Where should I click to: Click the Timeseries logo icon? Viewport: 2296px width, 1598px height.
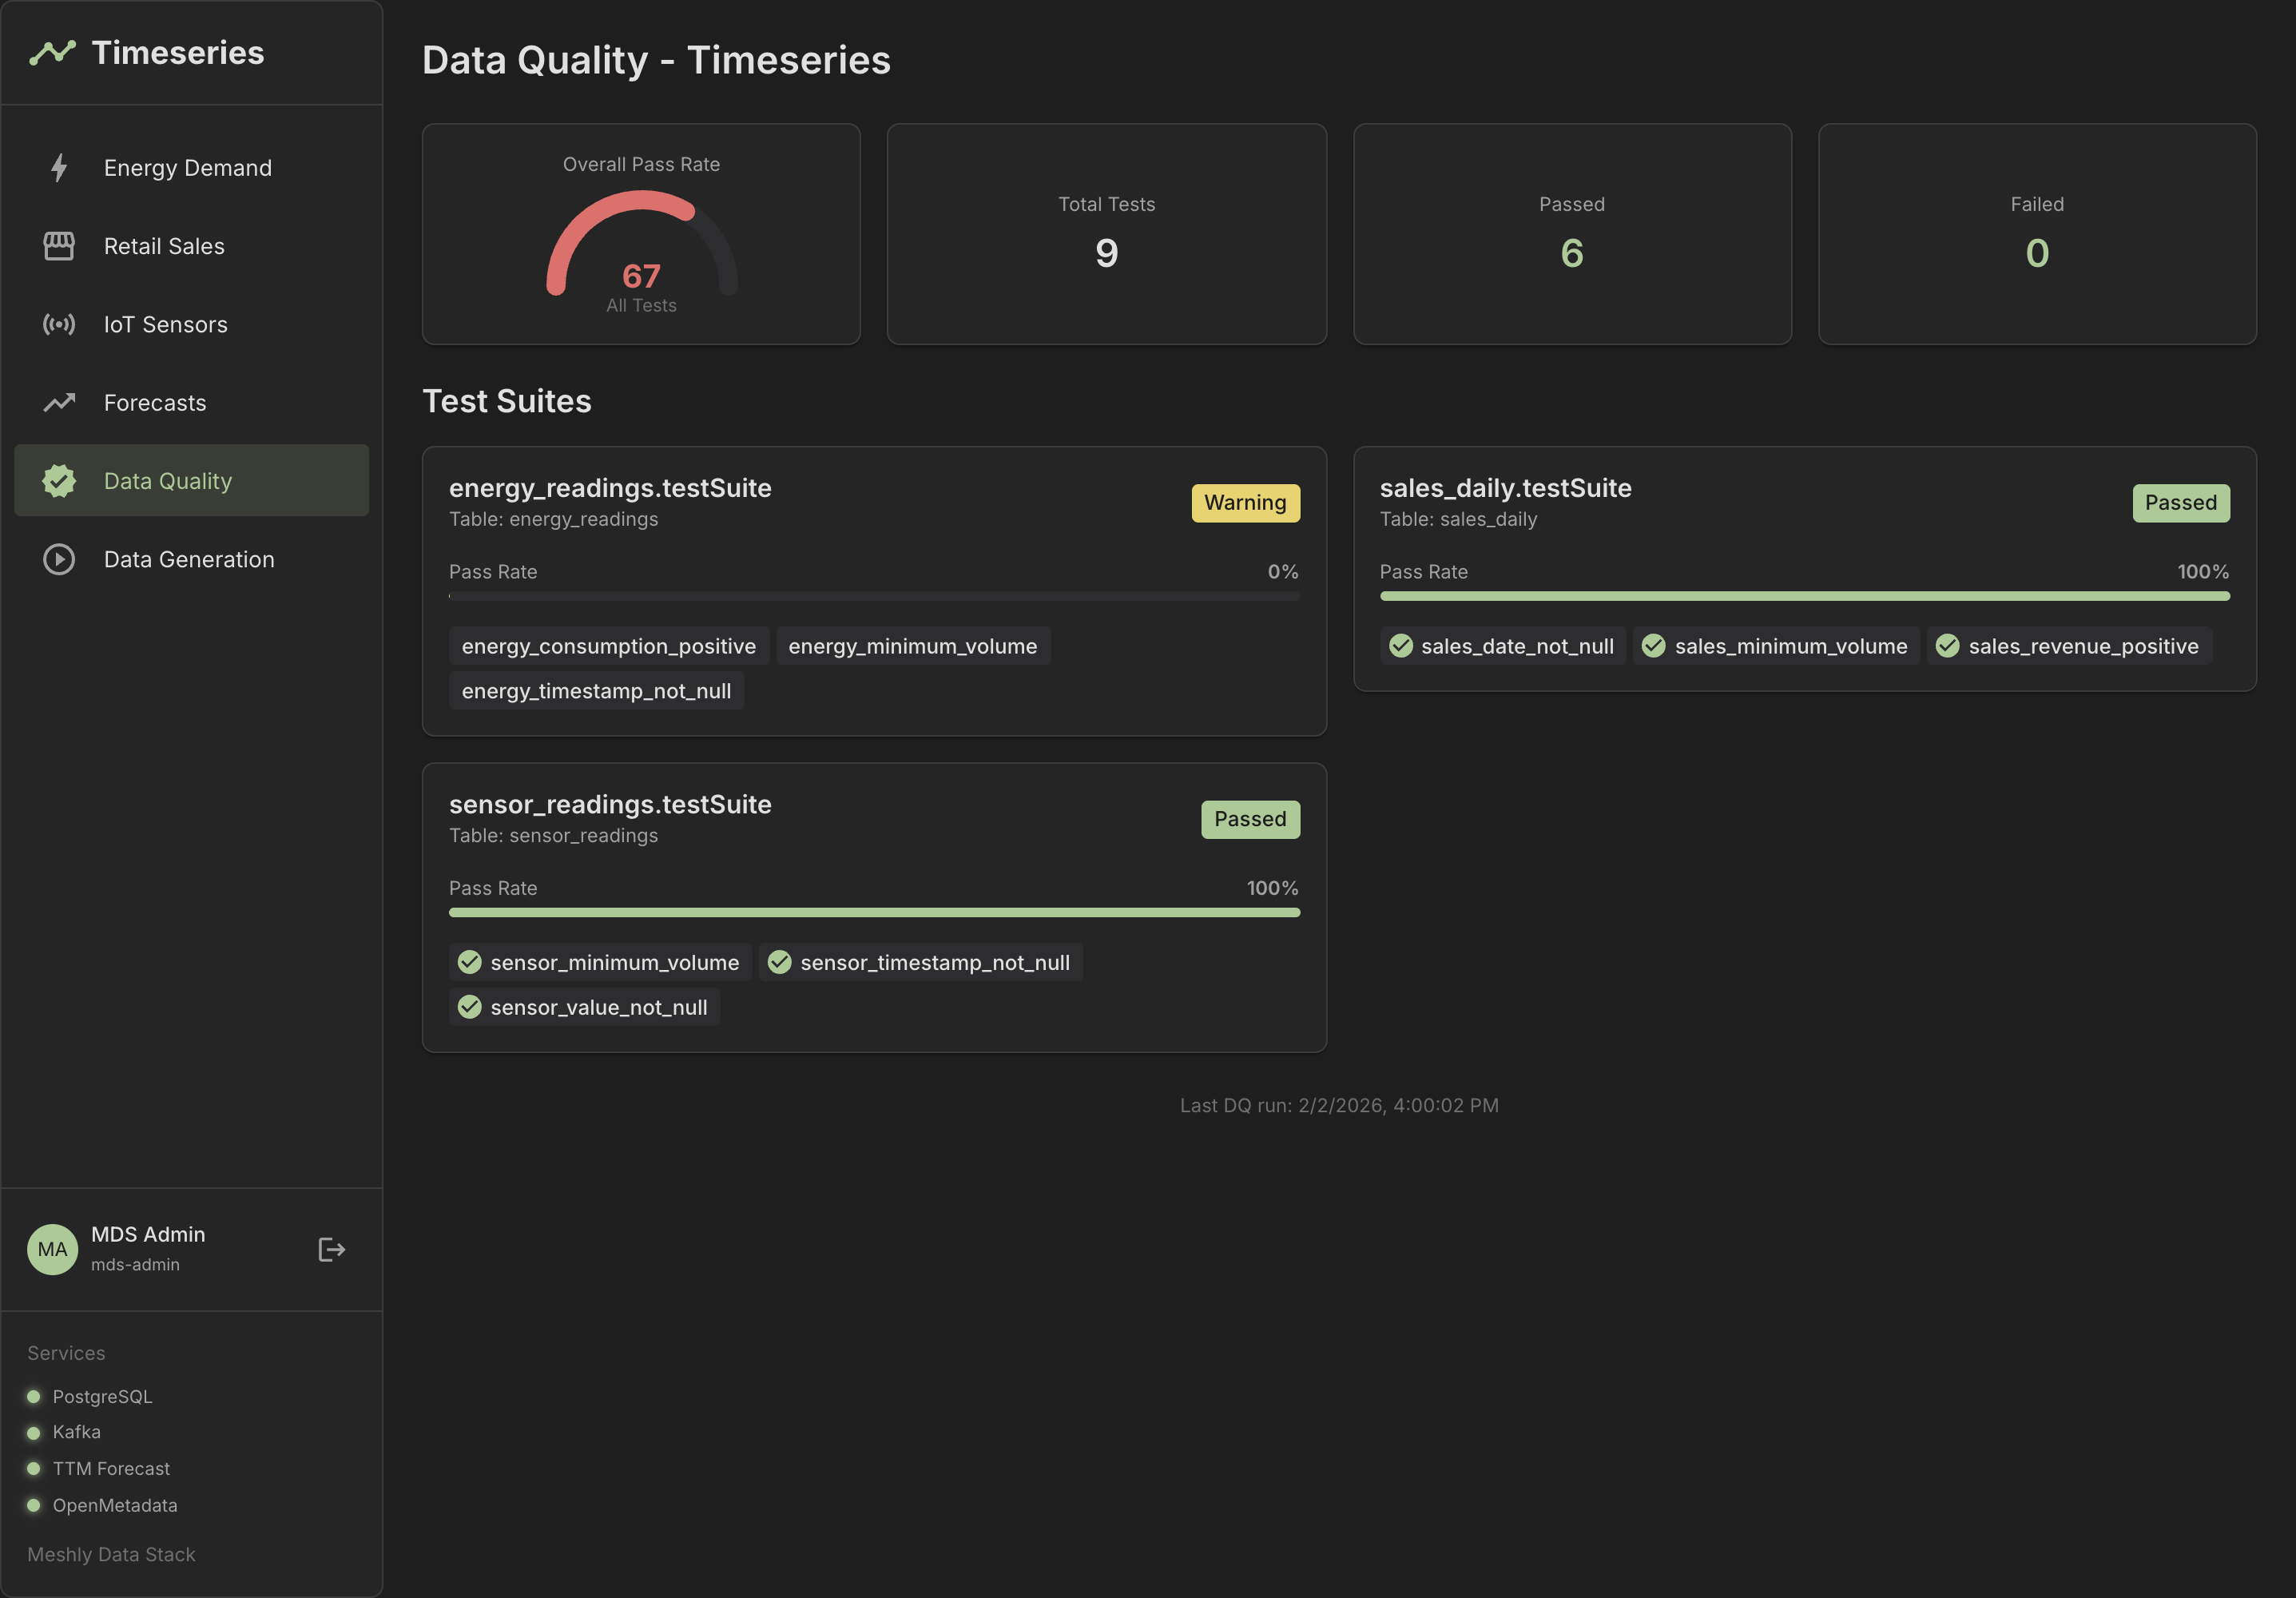pos(53,52)
